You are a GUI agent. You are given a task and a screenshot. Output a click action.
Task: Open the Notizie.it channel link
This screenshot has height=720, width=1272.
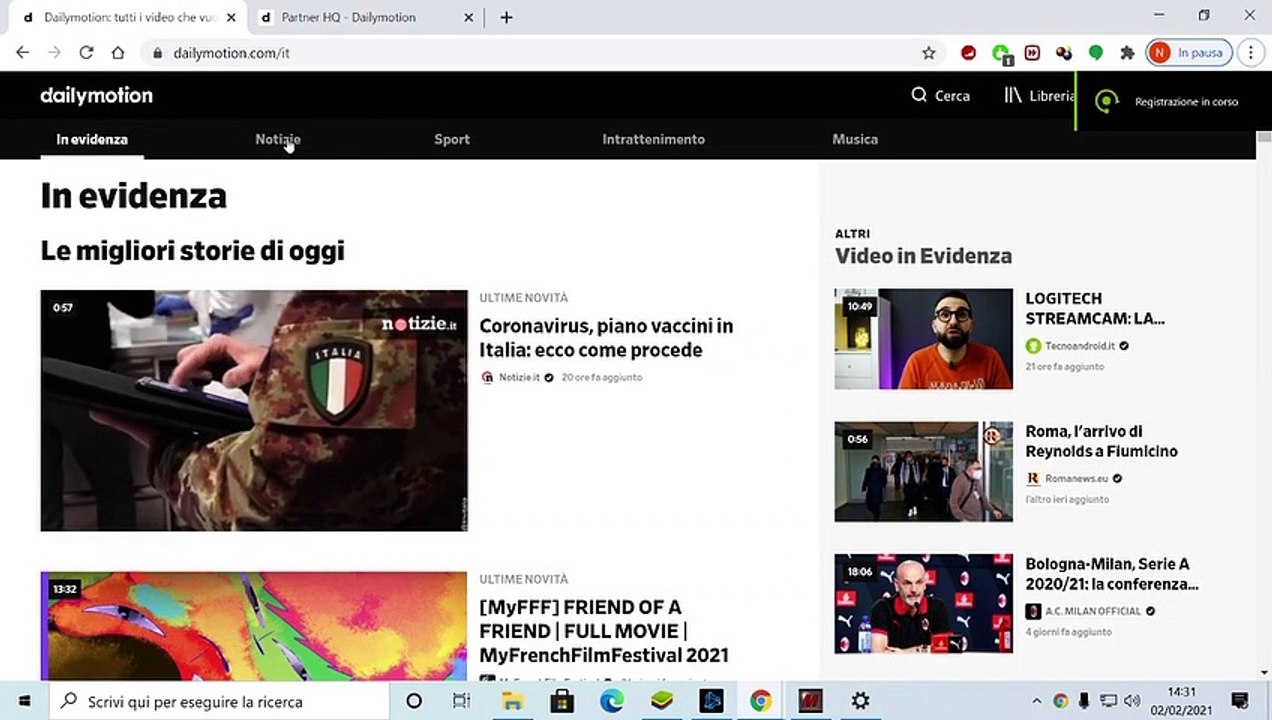pos(519,377)
